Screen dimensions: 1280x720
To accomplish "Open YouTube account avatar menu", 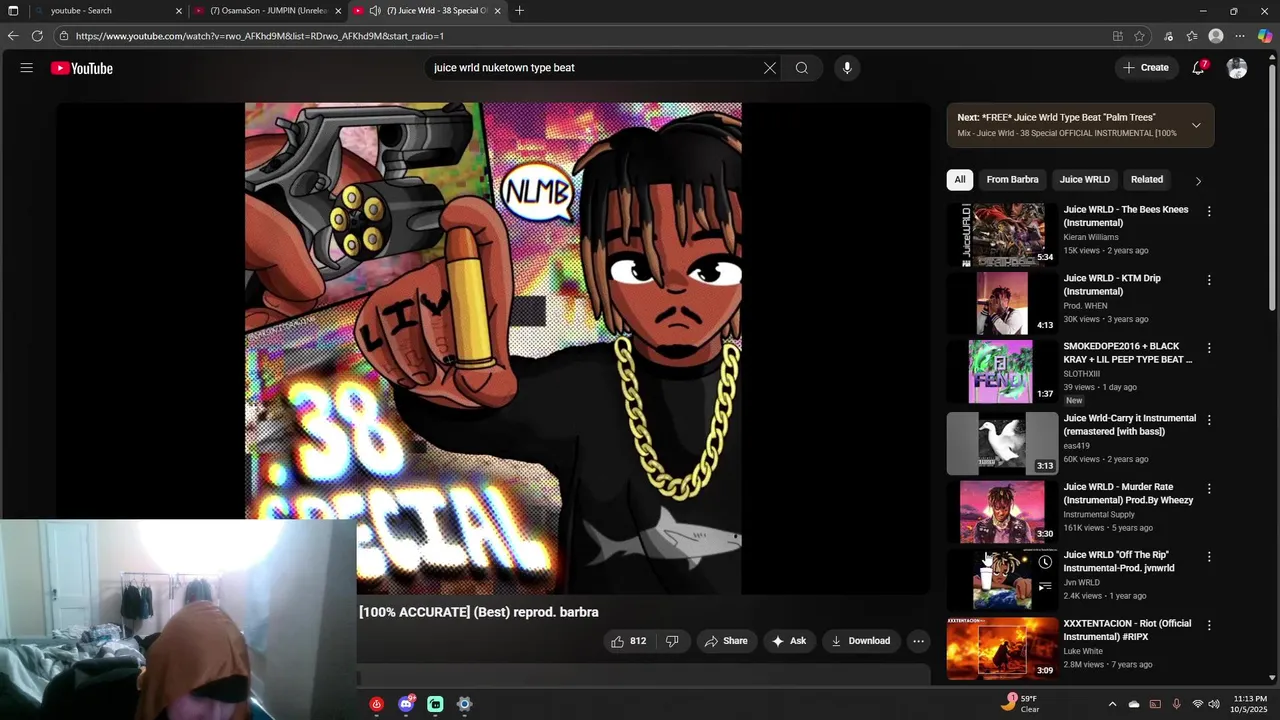I will click(1237, 68).
